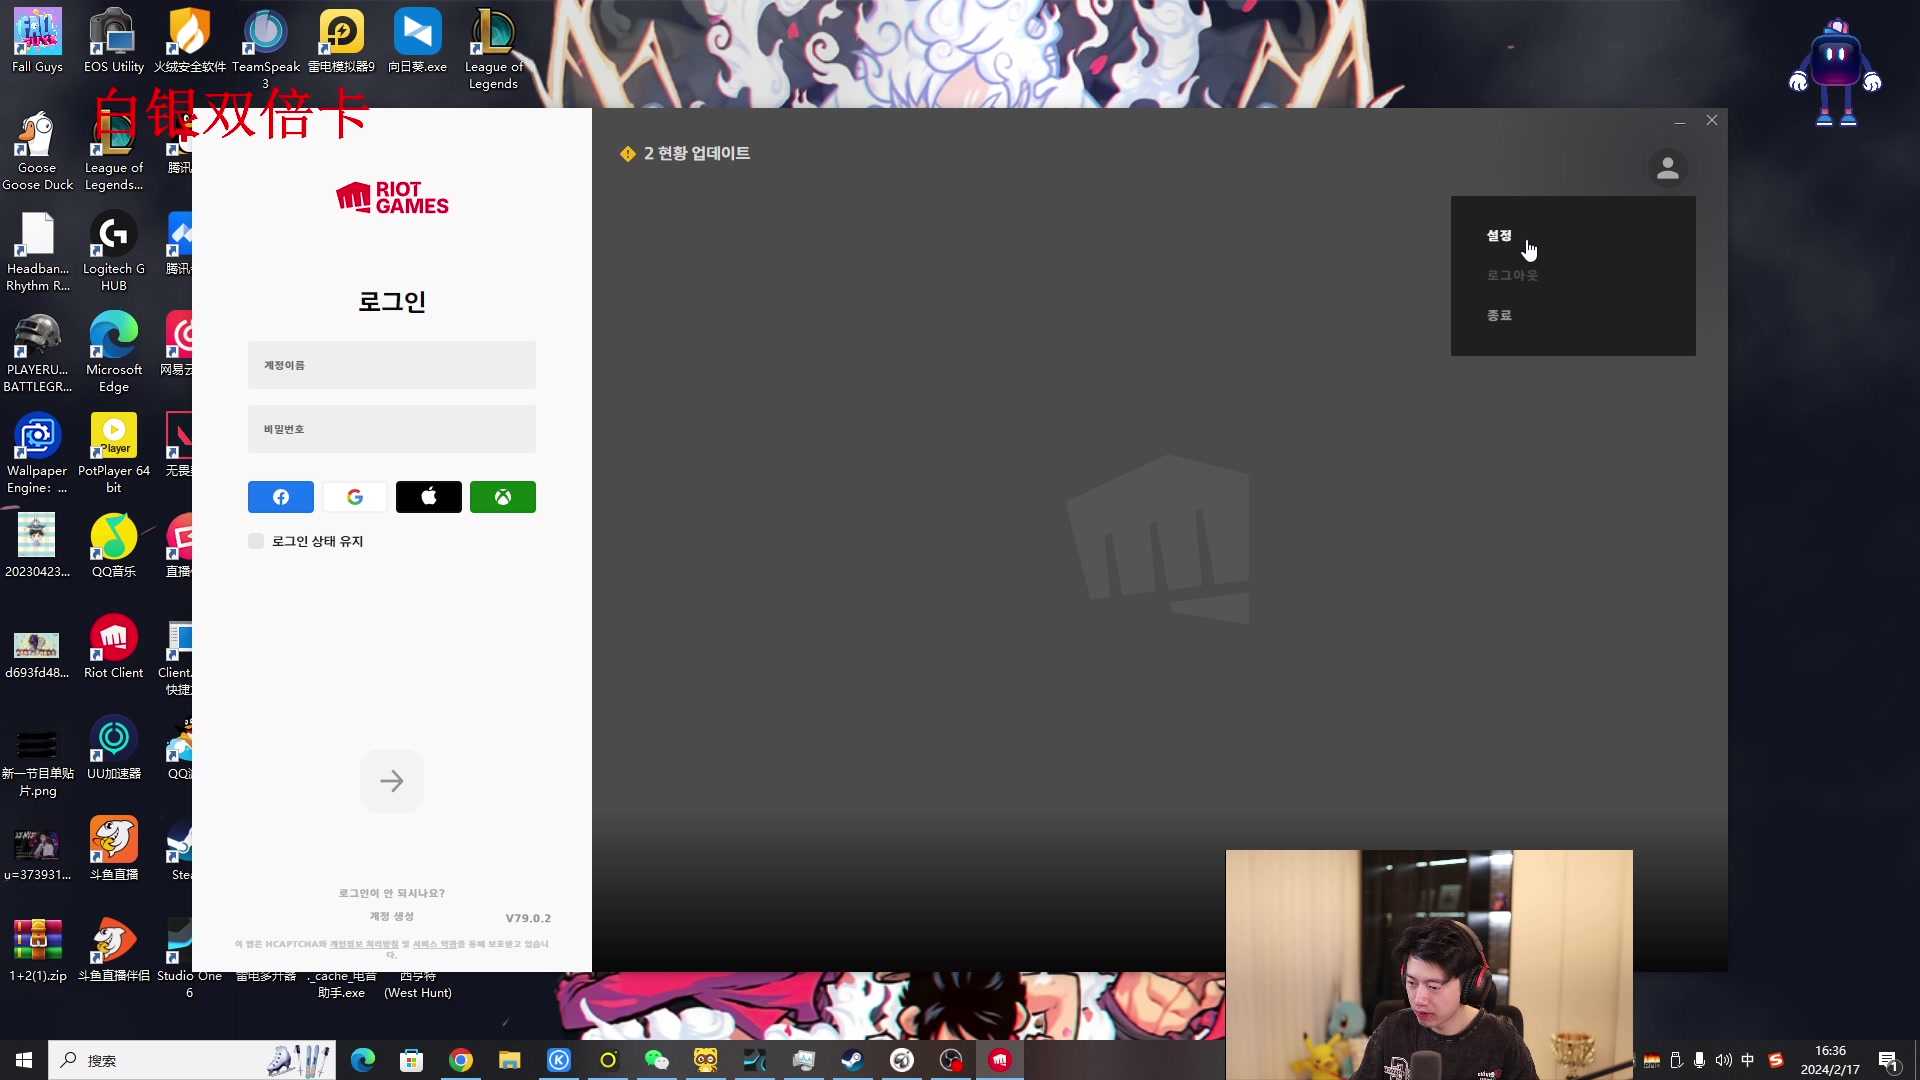Screen dimensions: 1920x1080
Task: Click the microphone icon in system tray
Action: coord(1700,1060)
